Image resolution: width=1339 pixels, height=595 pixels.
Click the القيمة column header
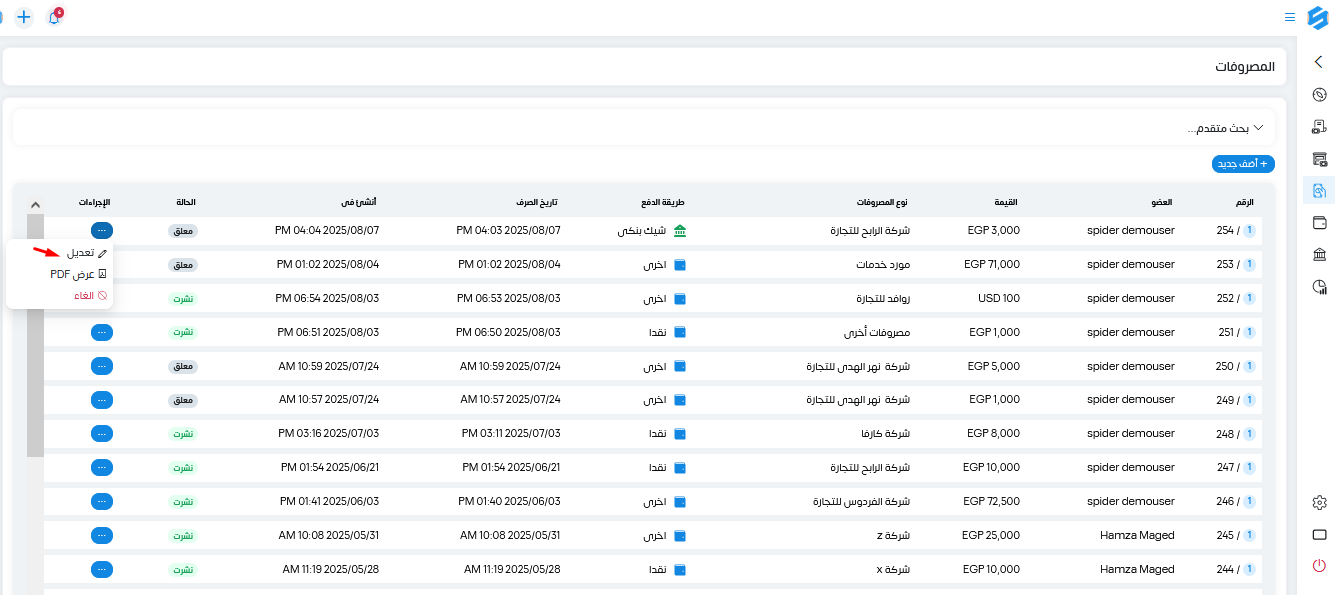click(x=1005, y=203)
